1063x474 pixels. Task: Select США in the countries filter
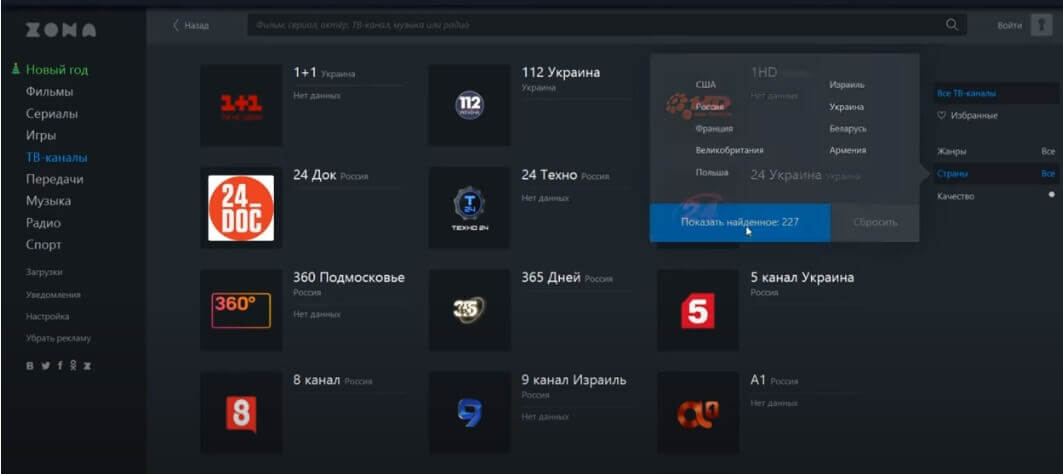(x=705, y=85)
